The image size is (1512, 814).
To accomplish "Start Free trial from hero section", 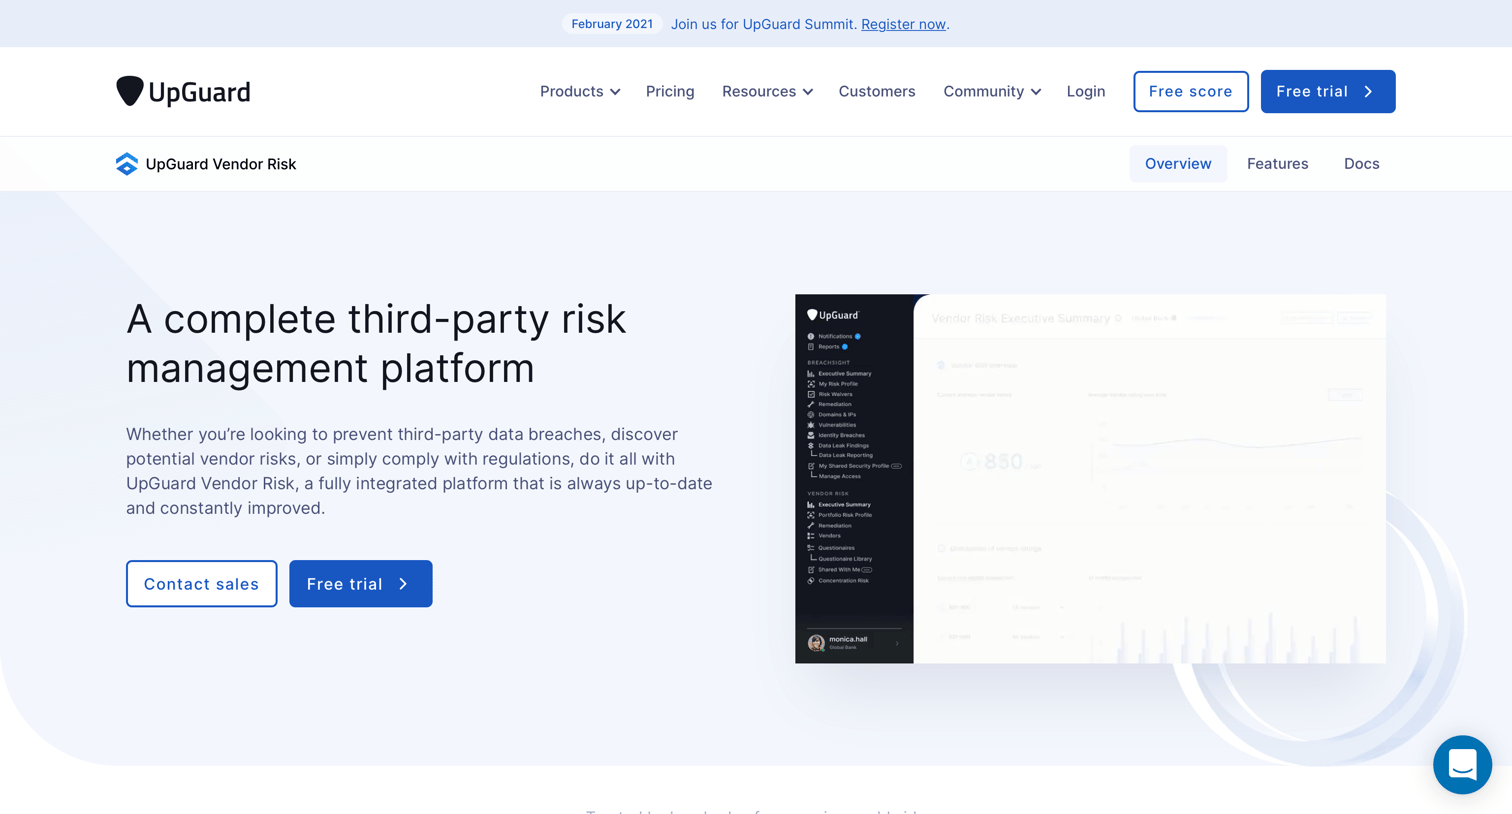I will click(x=361, y=584).
